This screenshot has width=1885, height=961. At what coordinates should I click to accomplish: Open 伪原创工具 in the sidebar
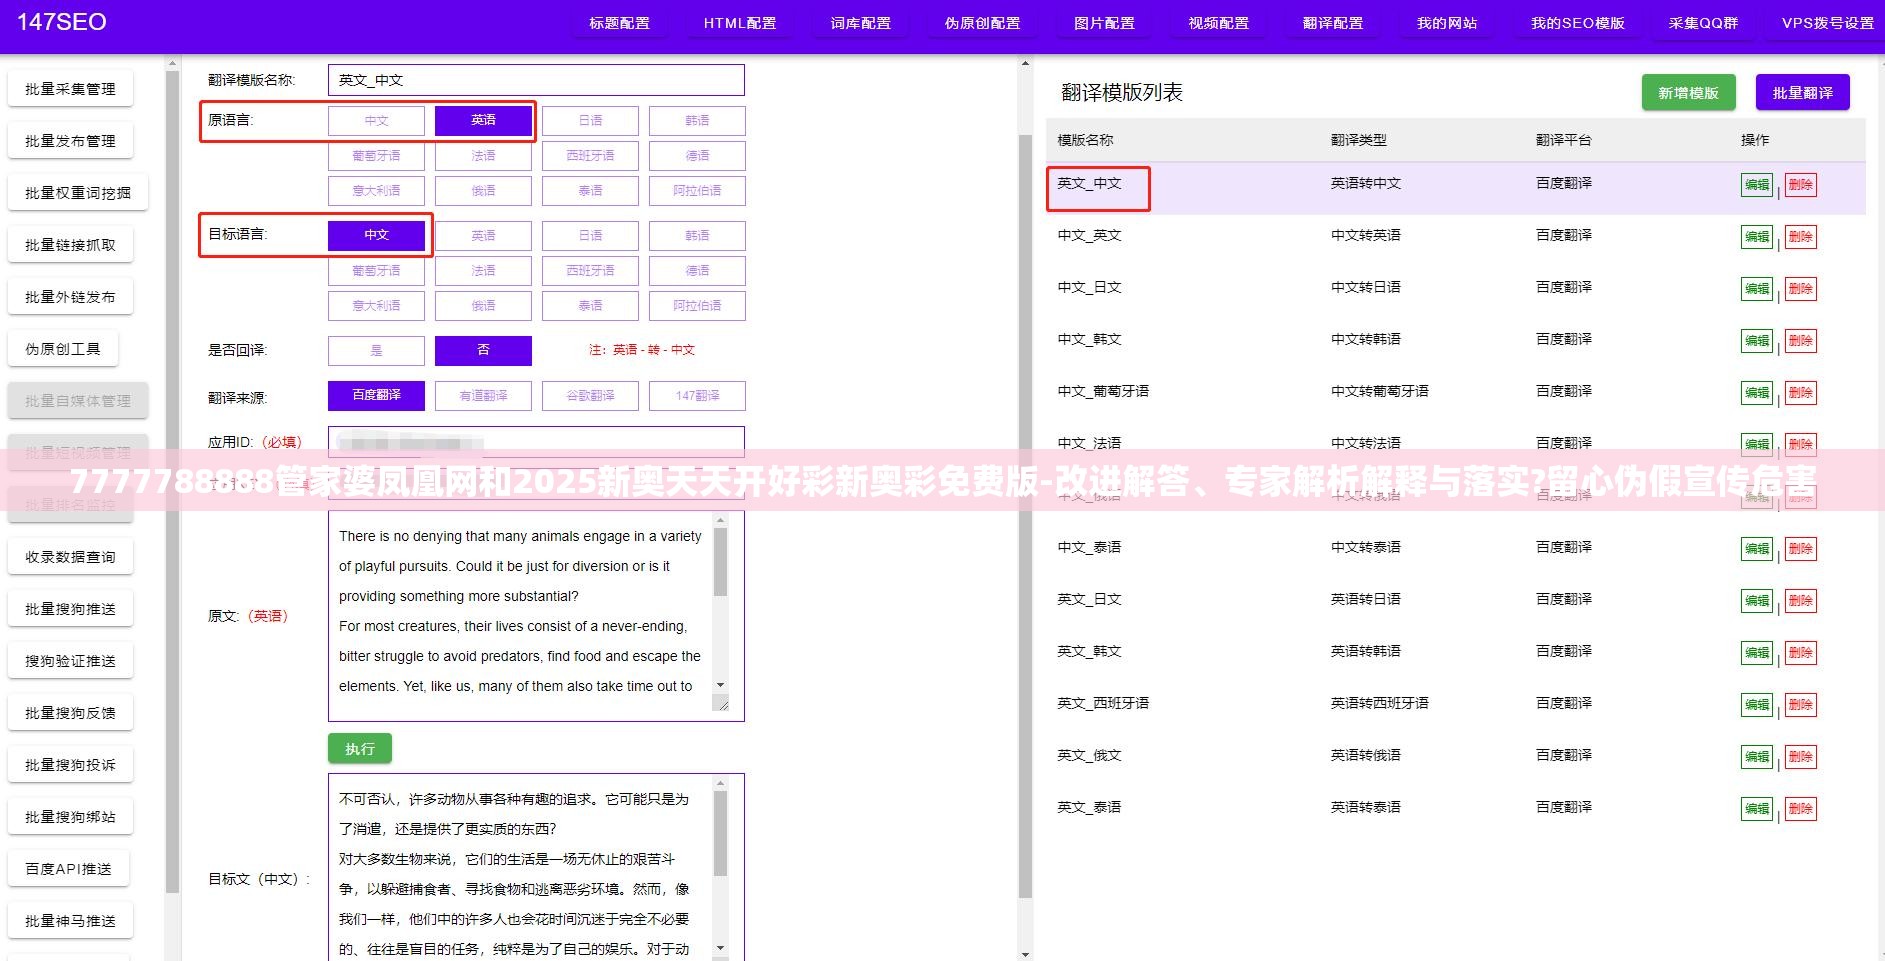(x=63, y=349)
